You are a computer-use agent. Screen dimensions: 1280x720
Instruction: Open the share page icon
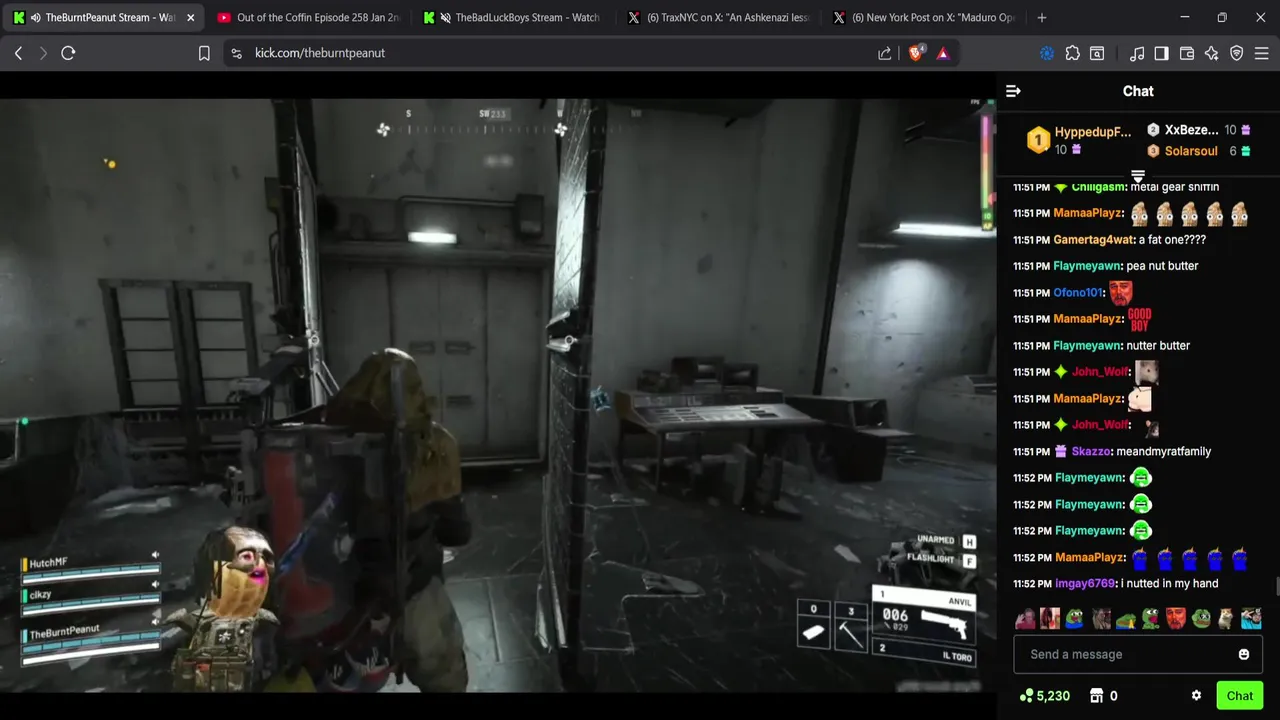(885, 53)
